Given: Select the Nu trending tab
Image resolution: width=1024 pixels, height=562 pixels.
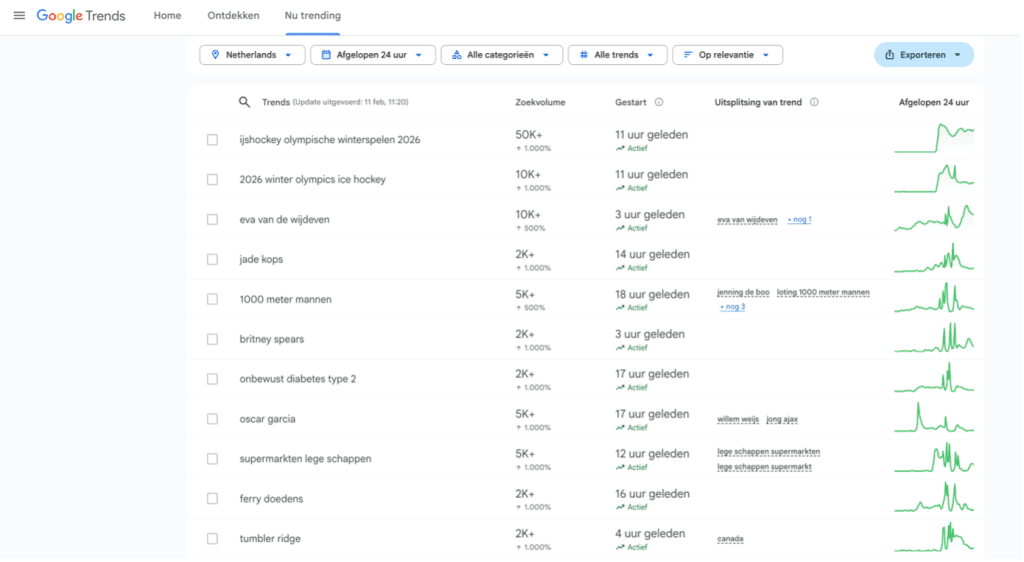Looking at the screenshot, I should [312, 16].
